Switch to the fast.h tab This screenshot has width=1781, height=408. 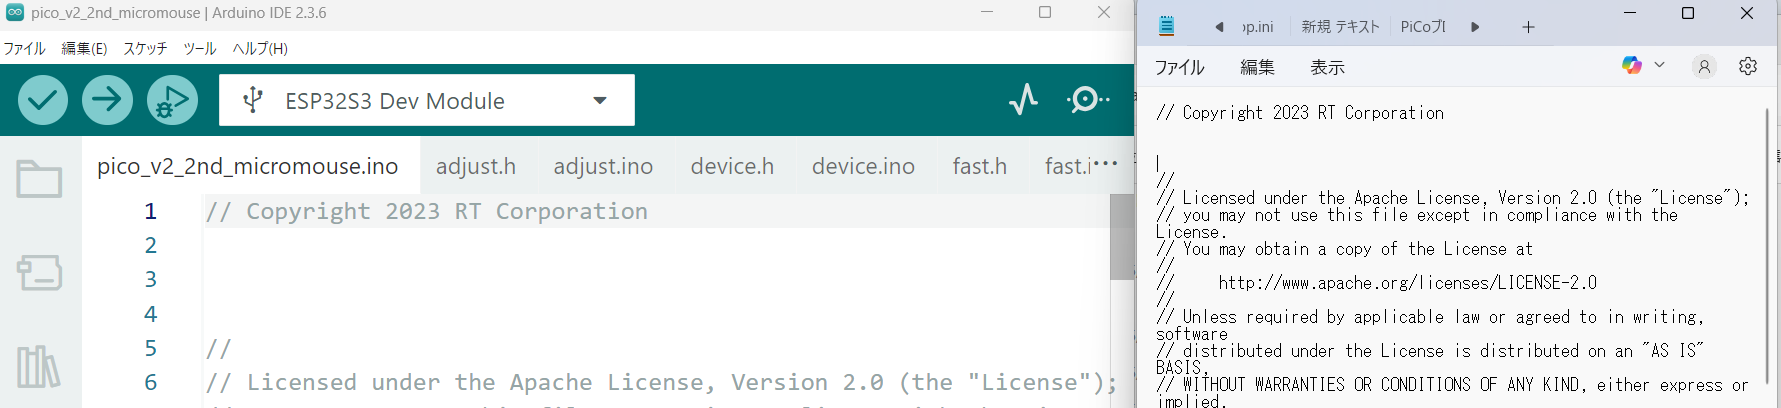tap(980, 166)
